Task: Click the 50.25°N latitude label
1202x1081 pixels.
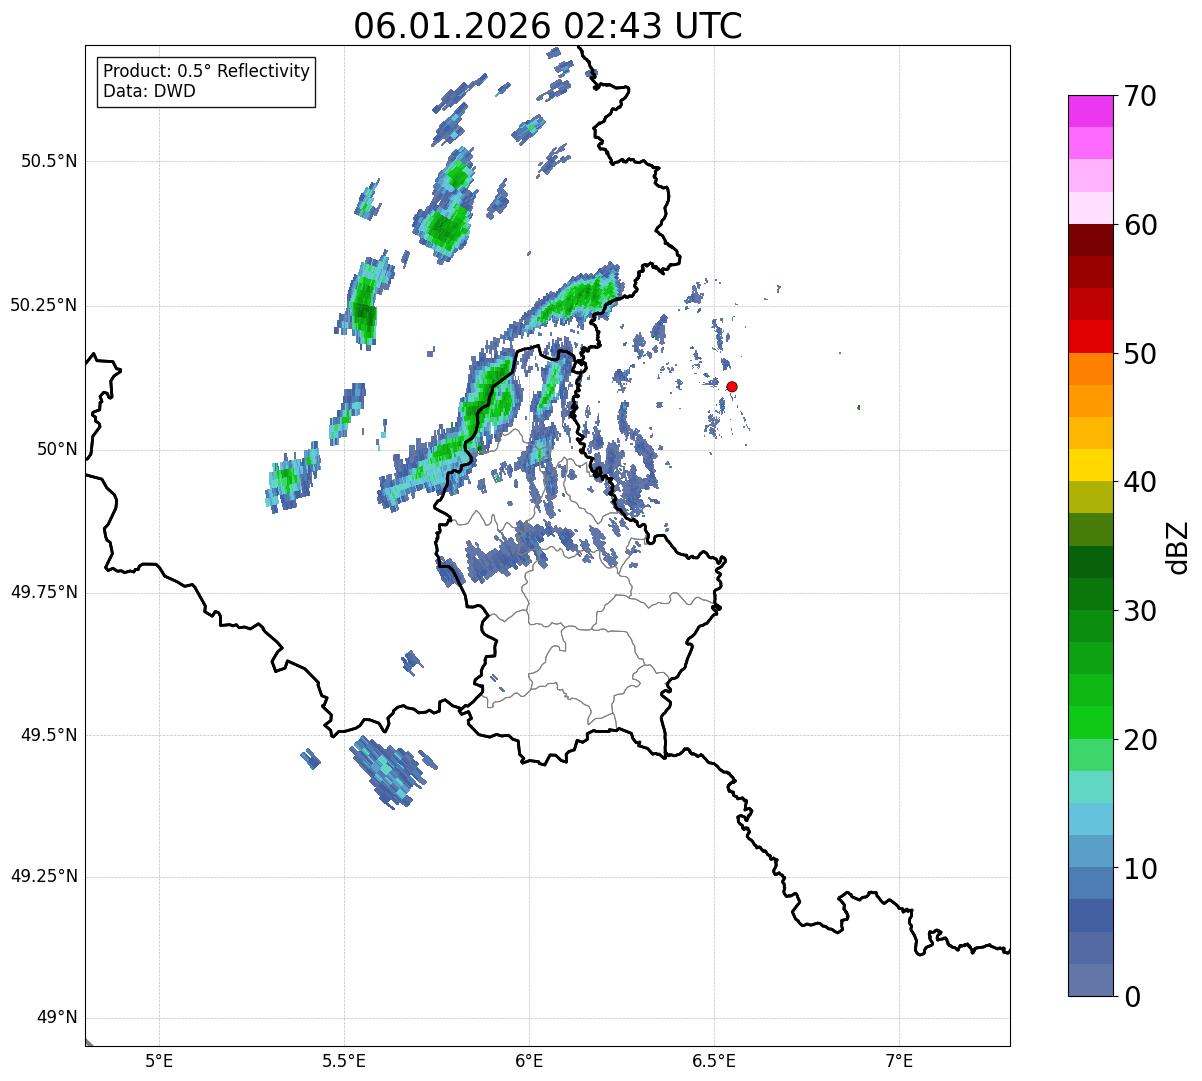Action: 43,305
